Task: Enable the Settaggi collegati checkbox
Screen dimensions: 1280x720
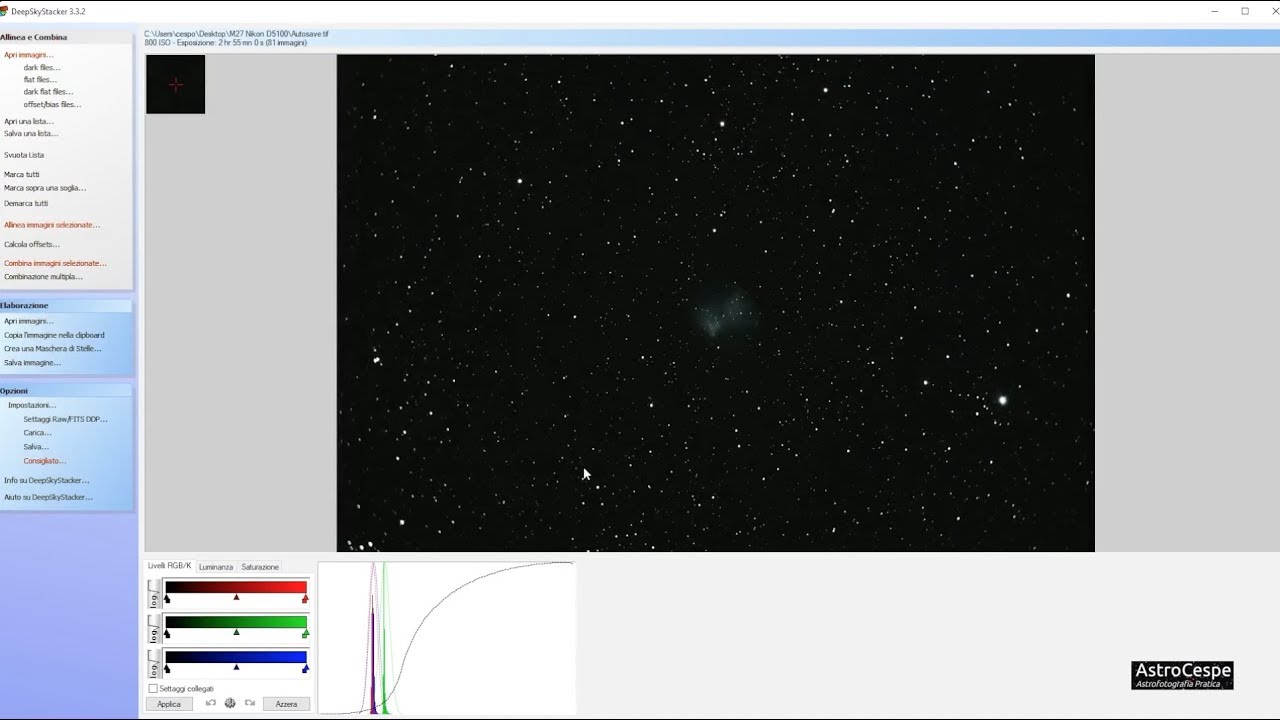Action: (153, 688)
